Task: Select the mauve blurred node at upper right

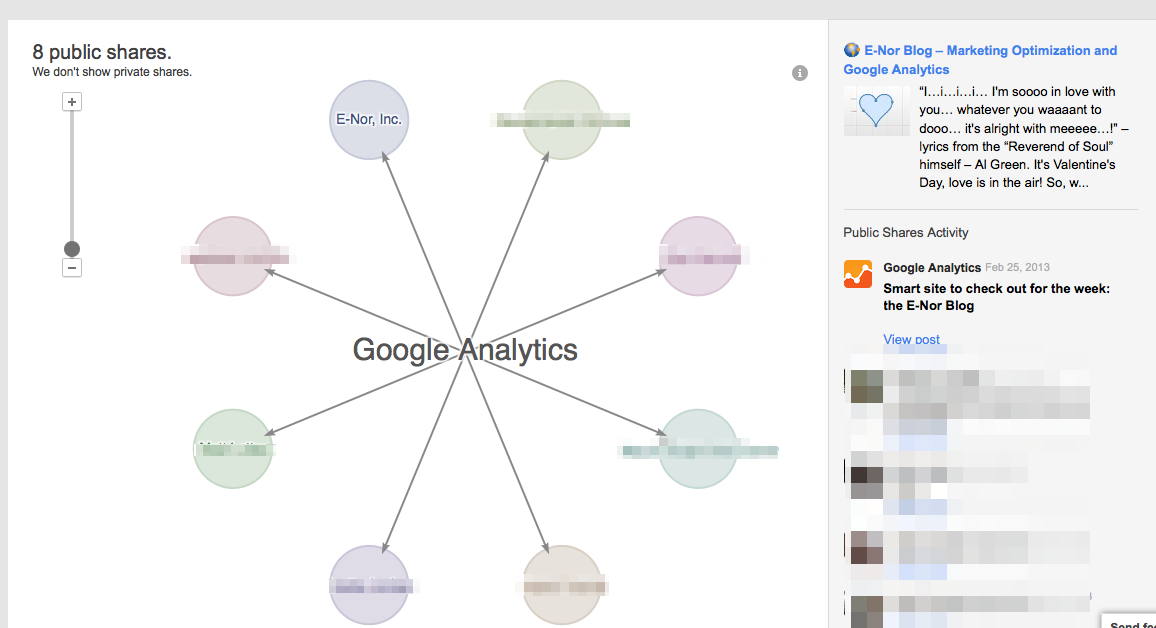Action: pyautogui.click(x=698, y=257)
